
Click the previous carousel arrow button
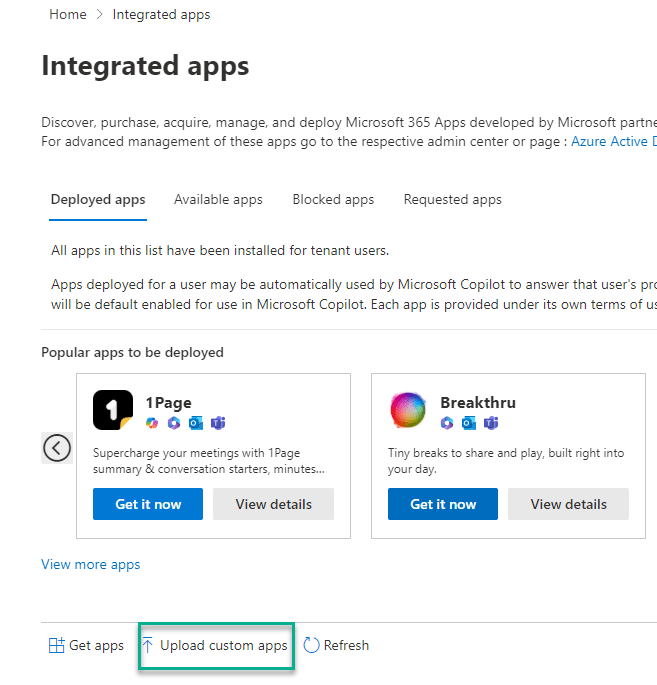click(x=57, y=448)
